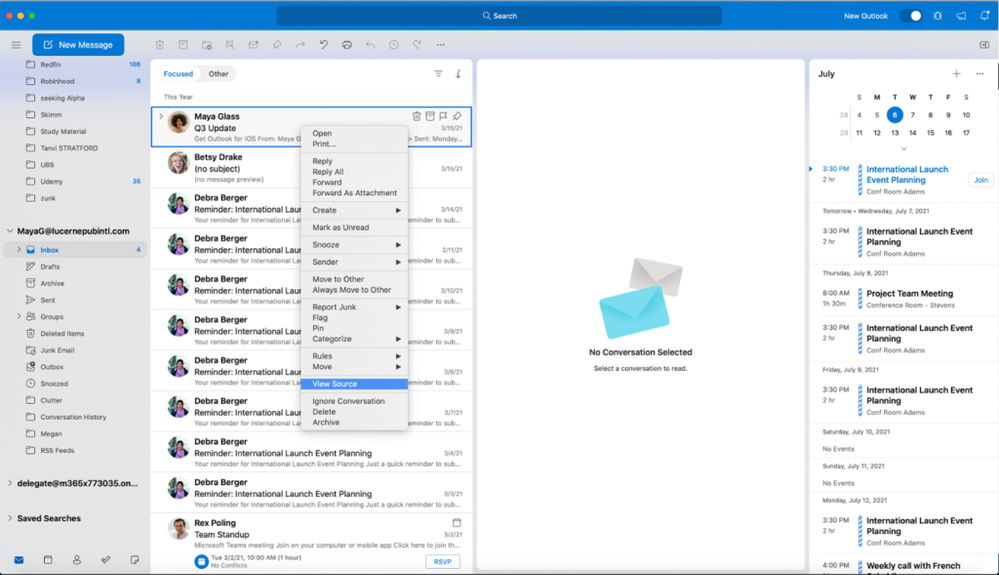The image size is (999, 575).
Task: Select the Focused inbox tab
Action: [x=178, y=74]
